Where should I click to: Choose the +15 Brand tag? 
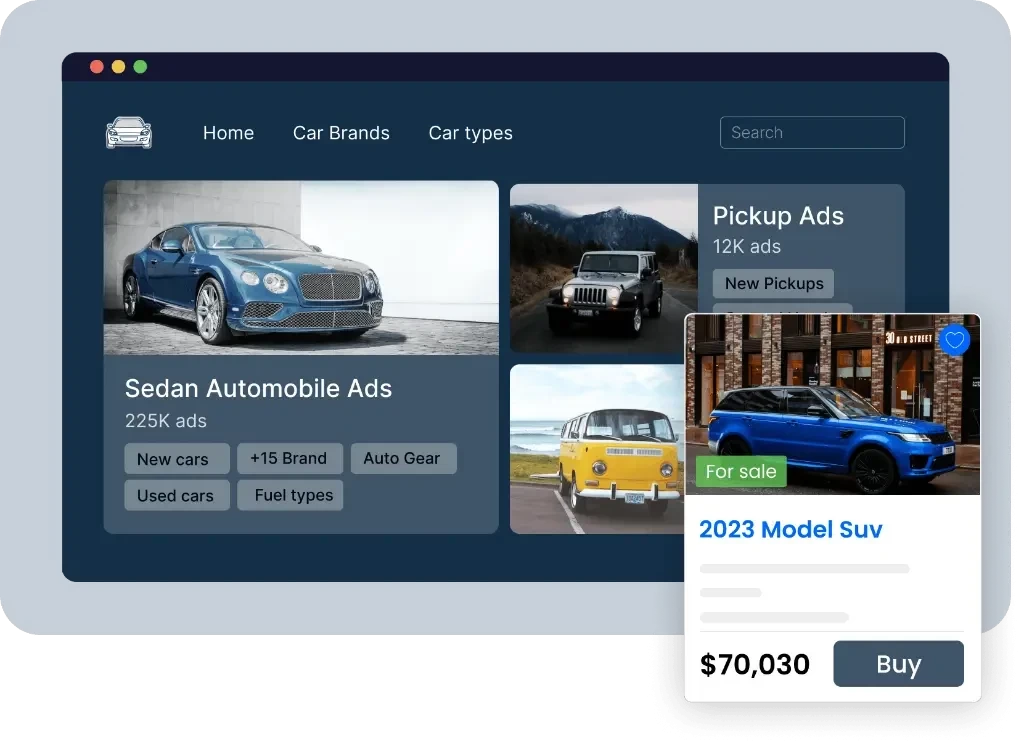pyautogui.click(x=289, y=458)
